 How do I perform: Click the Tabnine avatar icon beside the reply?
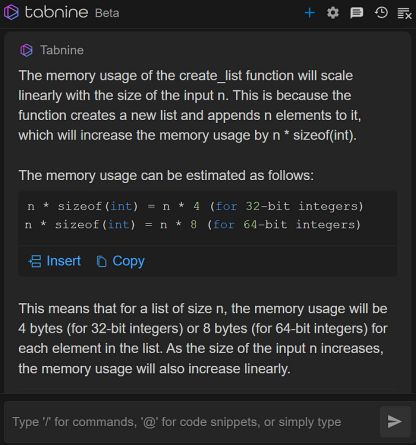click(26, 50)
